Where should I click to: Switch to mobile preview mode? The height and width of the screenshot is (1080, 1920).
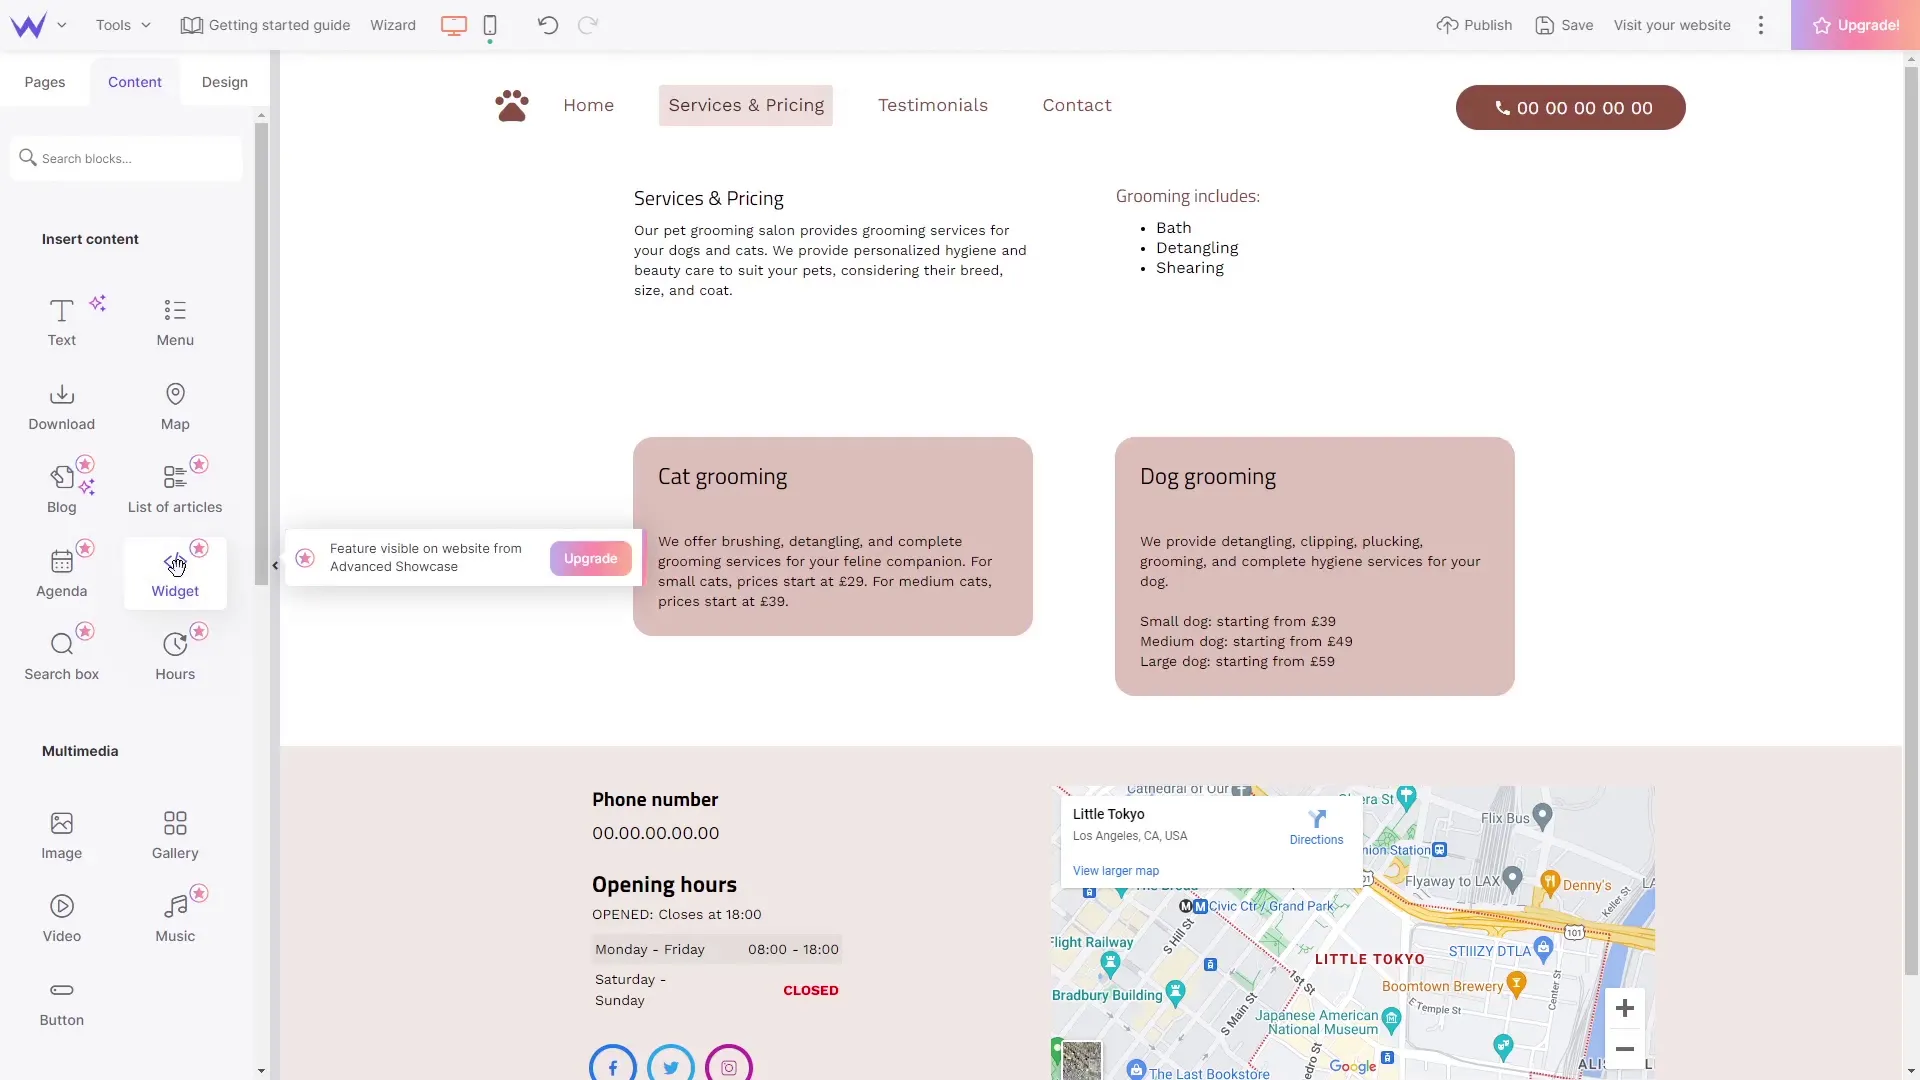point(490,25)
